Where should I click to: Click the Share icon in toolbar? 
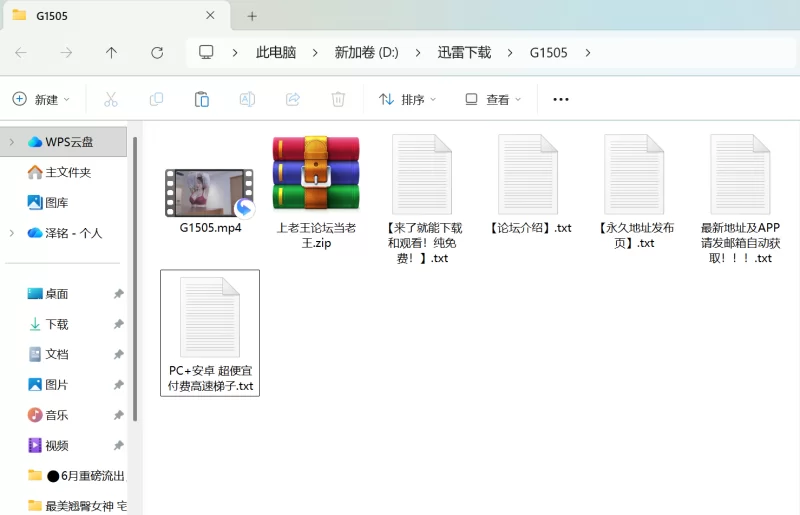point(293,99)
